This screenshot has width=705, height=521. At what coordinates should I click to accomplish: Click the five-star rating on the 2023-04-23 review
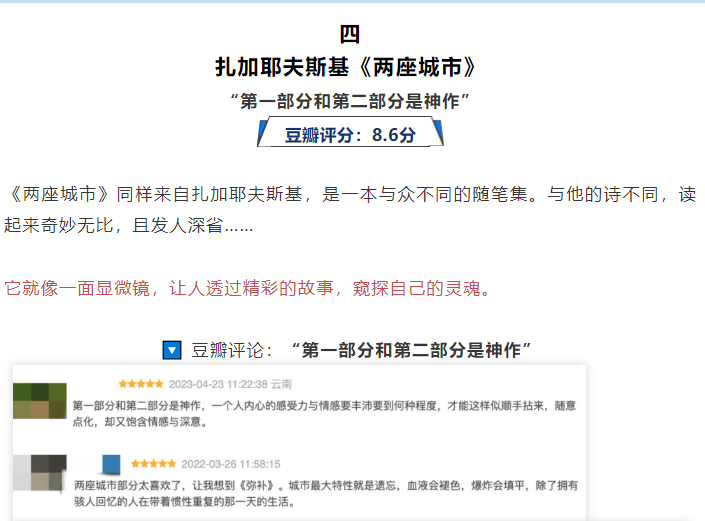pos(141,384)
